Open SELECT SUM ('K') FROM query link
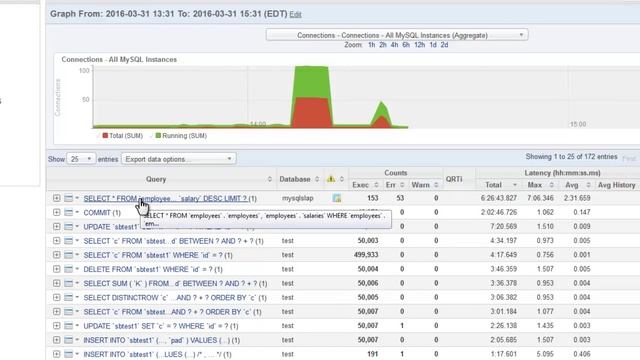Screen dimensions: 640x360 tap(171, 283)
